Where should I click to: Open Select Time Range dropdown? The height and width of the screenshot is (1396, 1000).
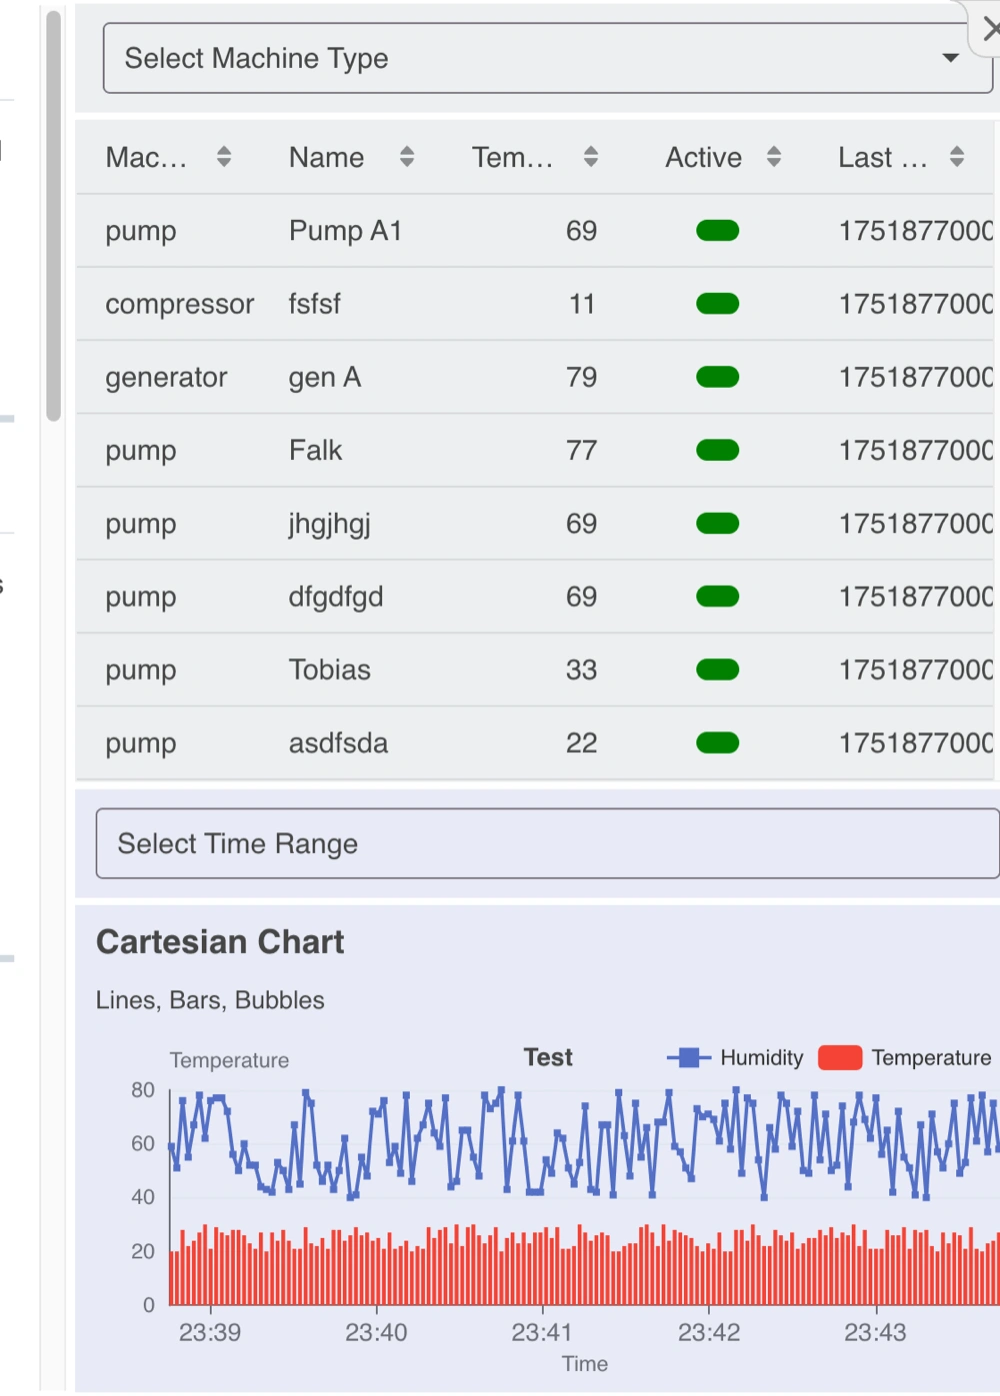pos(546,844)
